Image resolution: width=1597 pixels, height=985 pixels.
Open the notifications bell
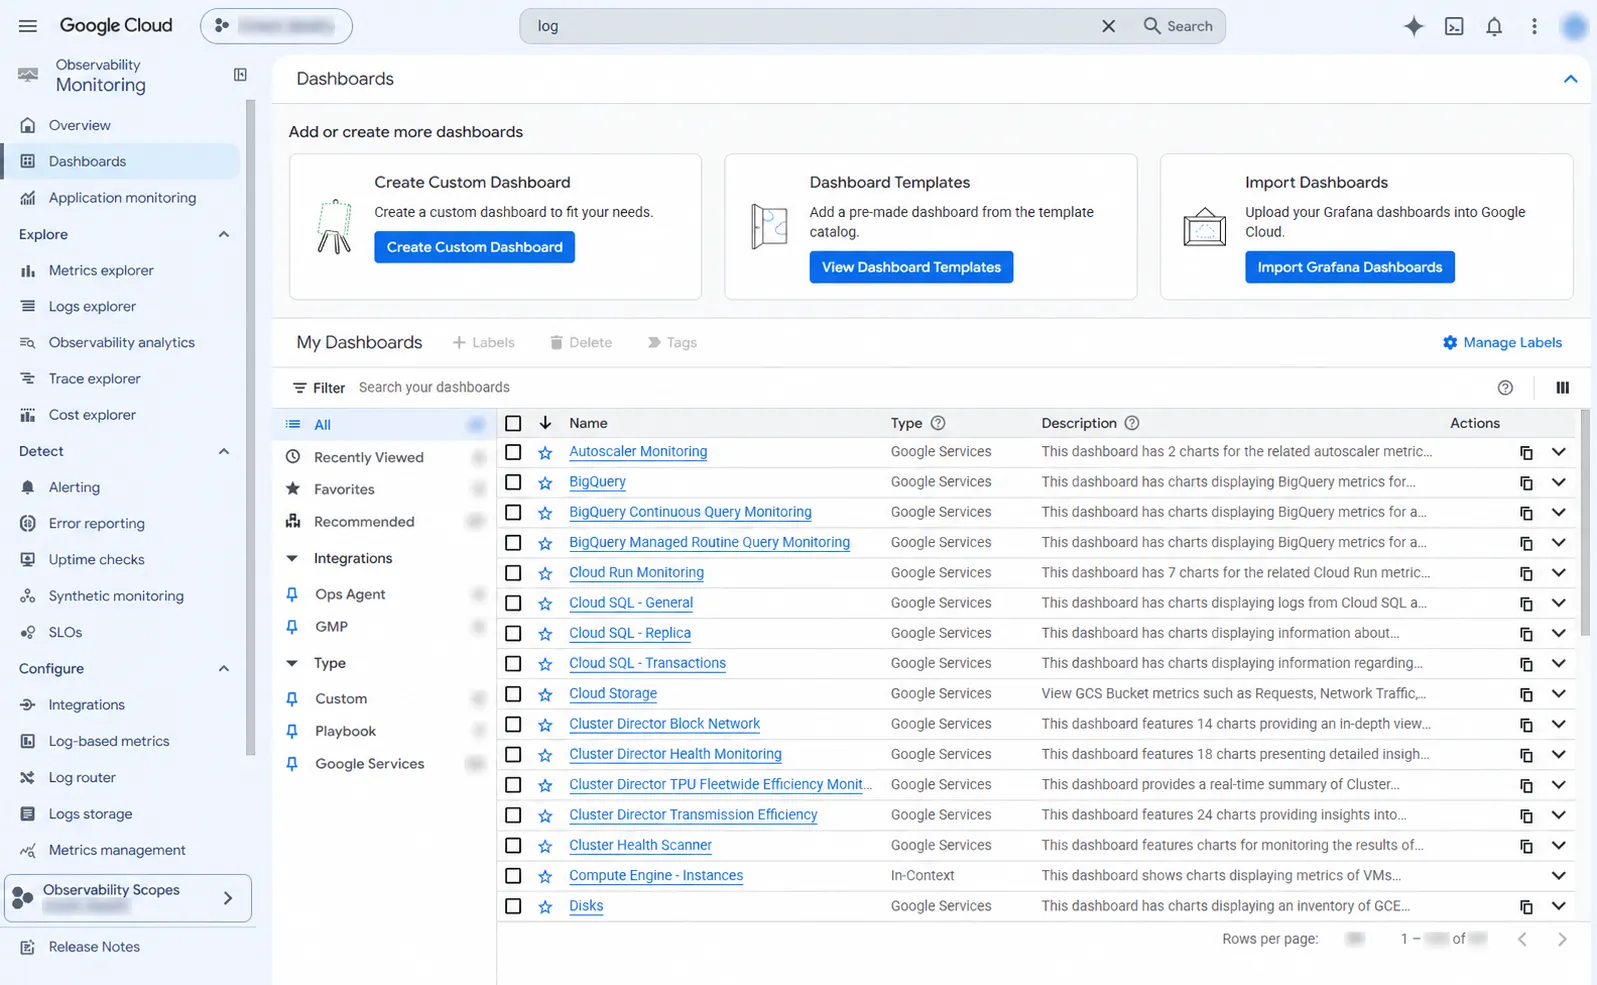pyautogui.click(x=1494, y=26)
